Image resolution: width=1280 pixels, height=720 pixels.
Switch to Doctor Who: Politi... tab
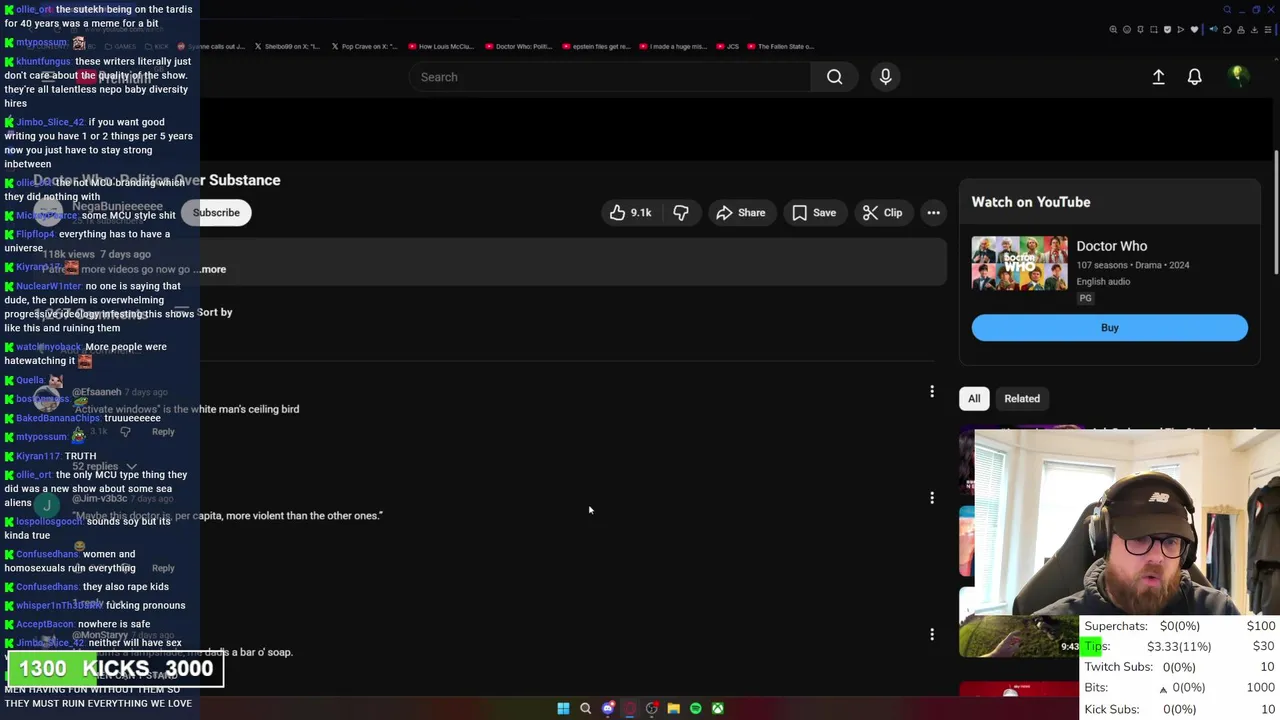520,46
